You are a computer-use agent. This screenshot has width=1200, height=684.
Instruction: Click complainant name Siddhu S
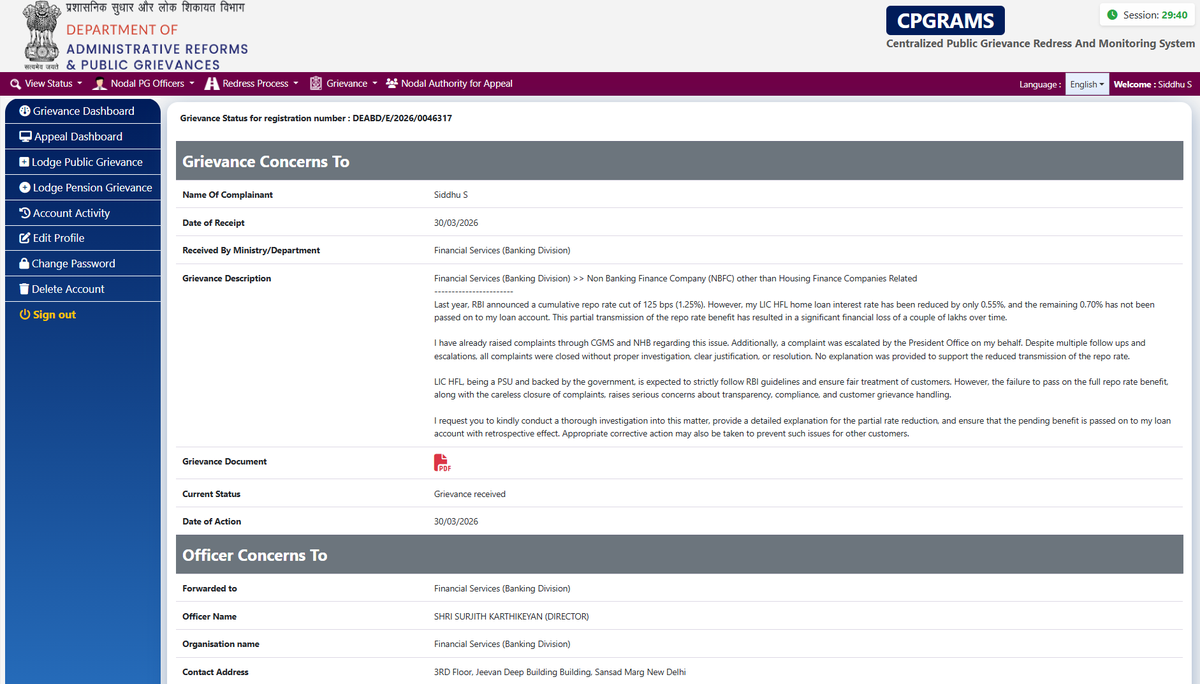click(451, 195)
